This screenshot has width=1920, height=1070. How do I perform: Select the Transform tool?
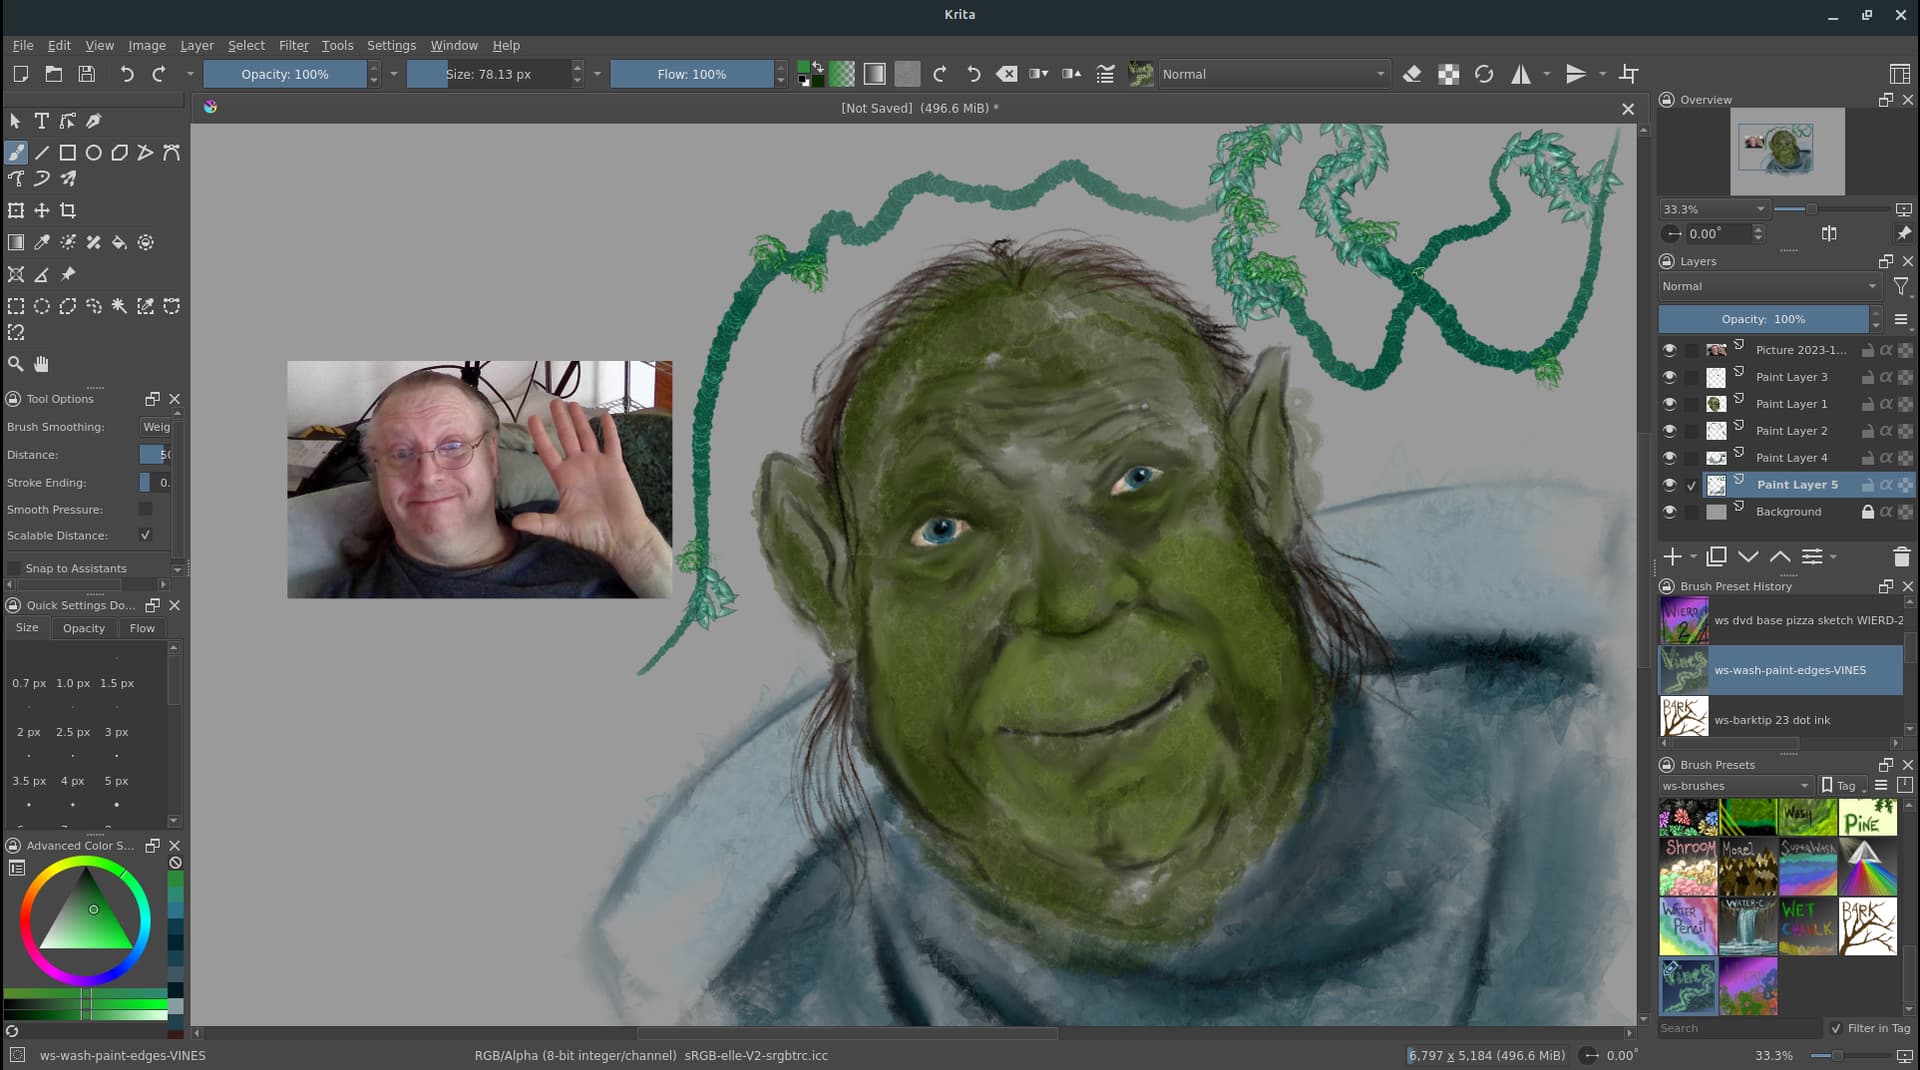[16, 211]
